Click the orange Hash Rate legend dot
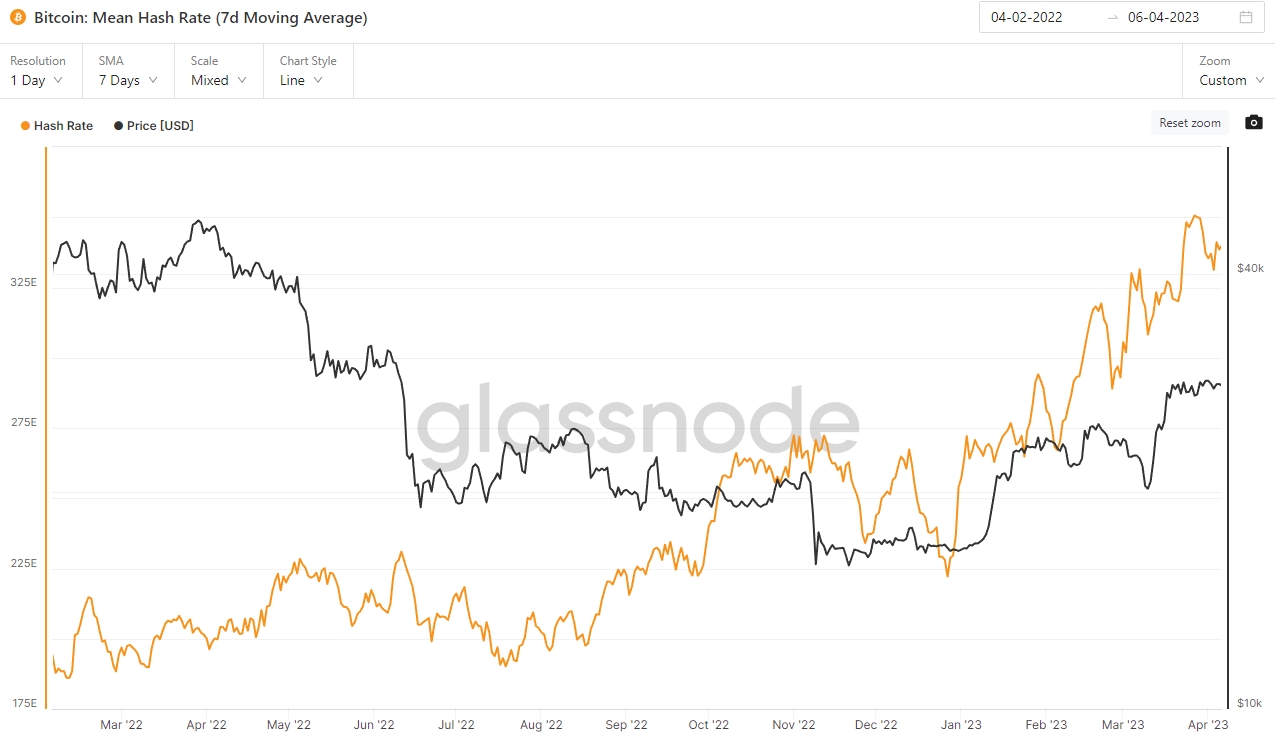Screen dimensions: 1275x743 [25, 126]
